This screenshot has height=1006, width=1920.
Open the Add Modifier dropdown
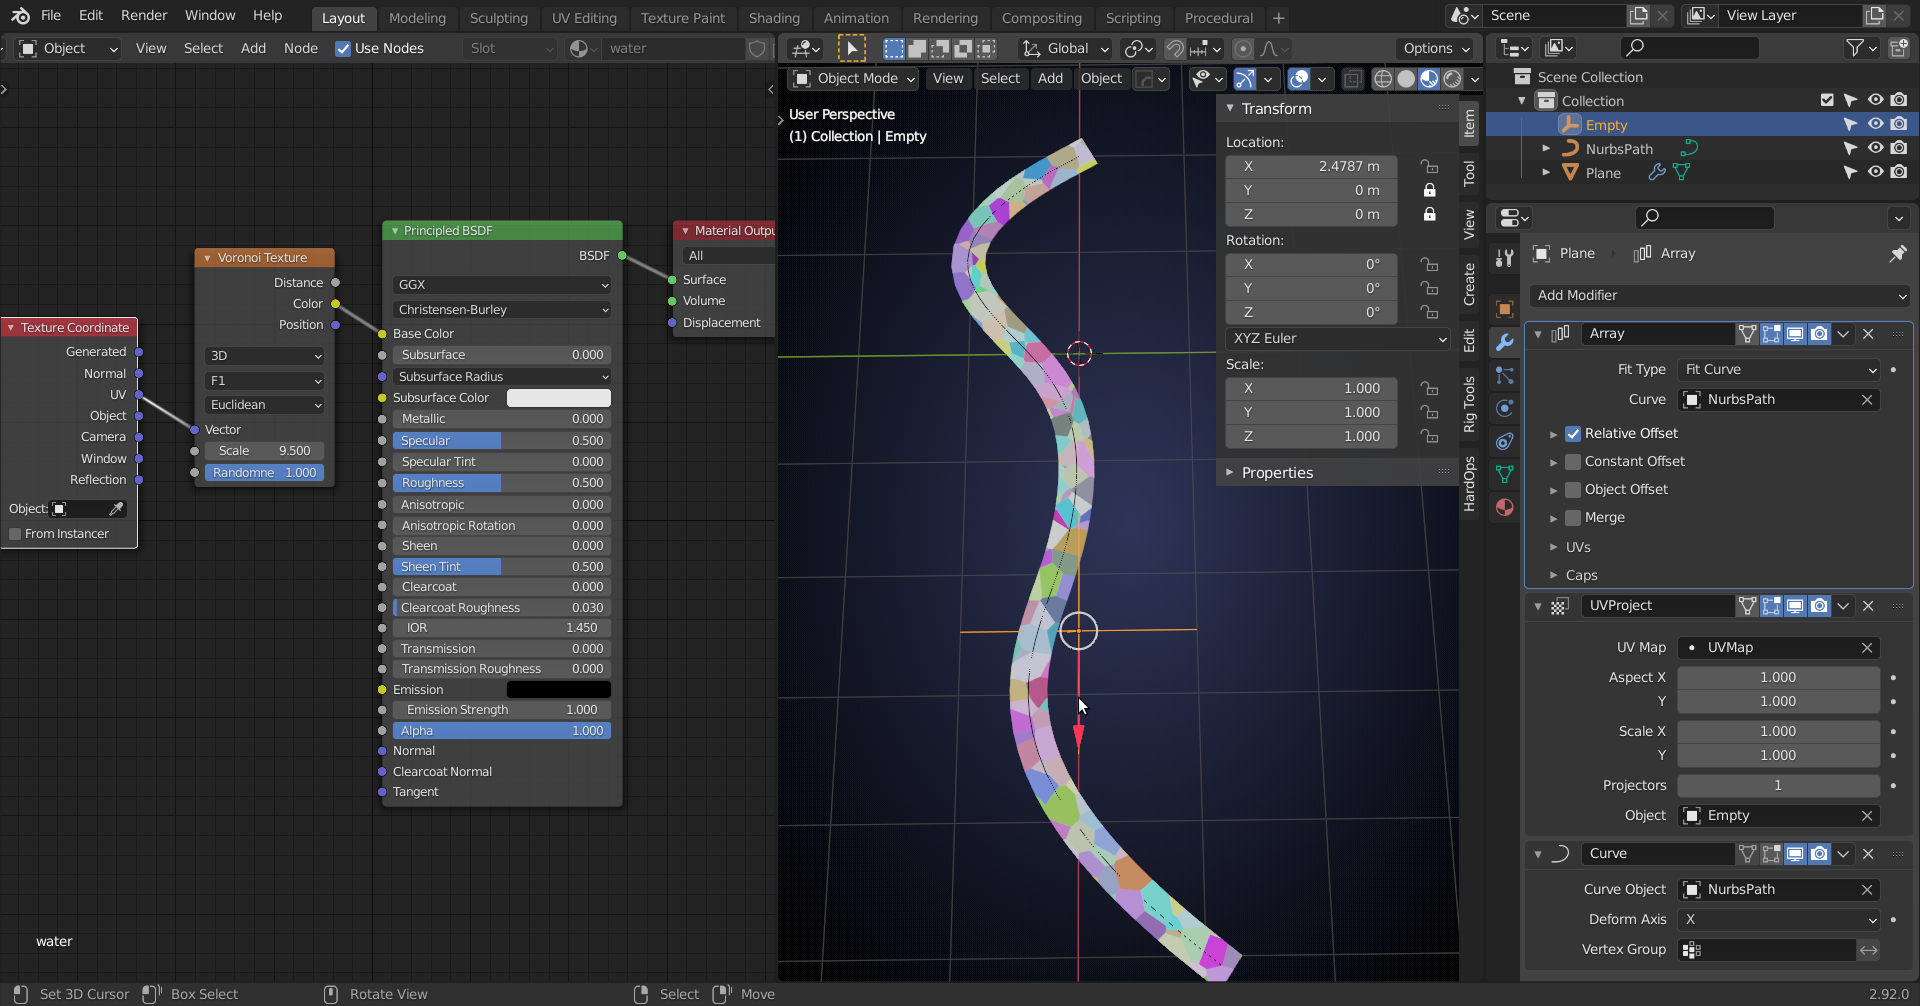point(1720,296)
